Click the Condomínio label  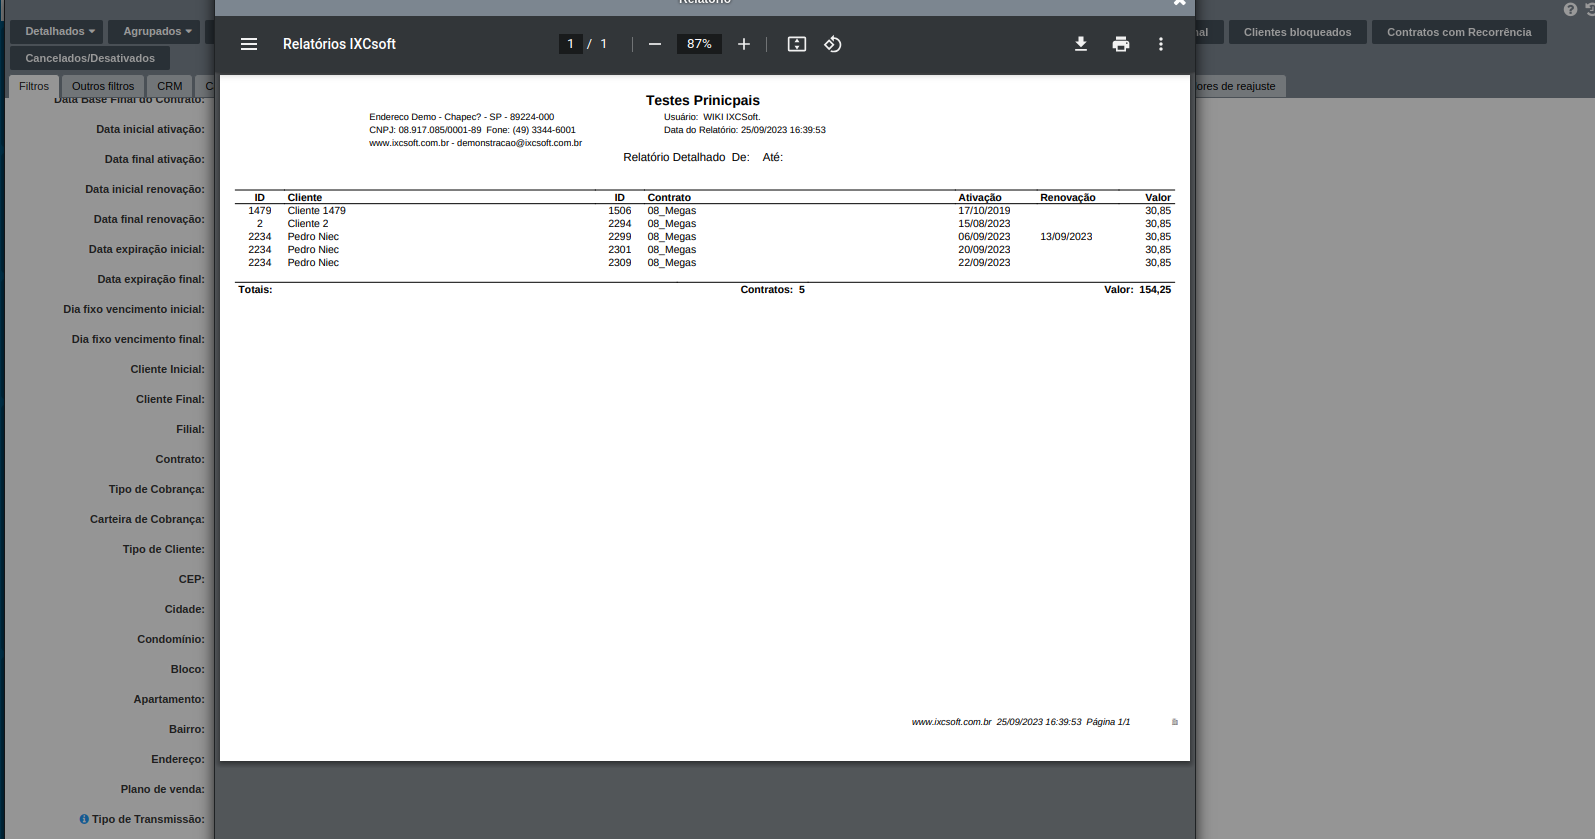tap(171, 639)
